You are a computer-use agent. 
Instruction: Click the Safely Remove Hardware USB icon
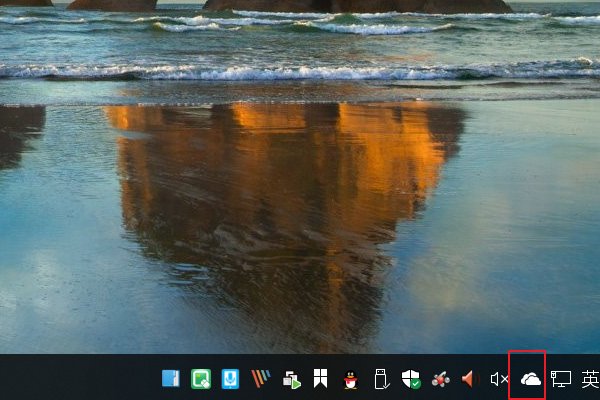(x=380, y=379)
